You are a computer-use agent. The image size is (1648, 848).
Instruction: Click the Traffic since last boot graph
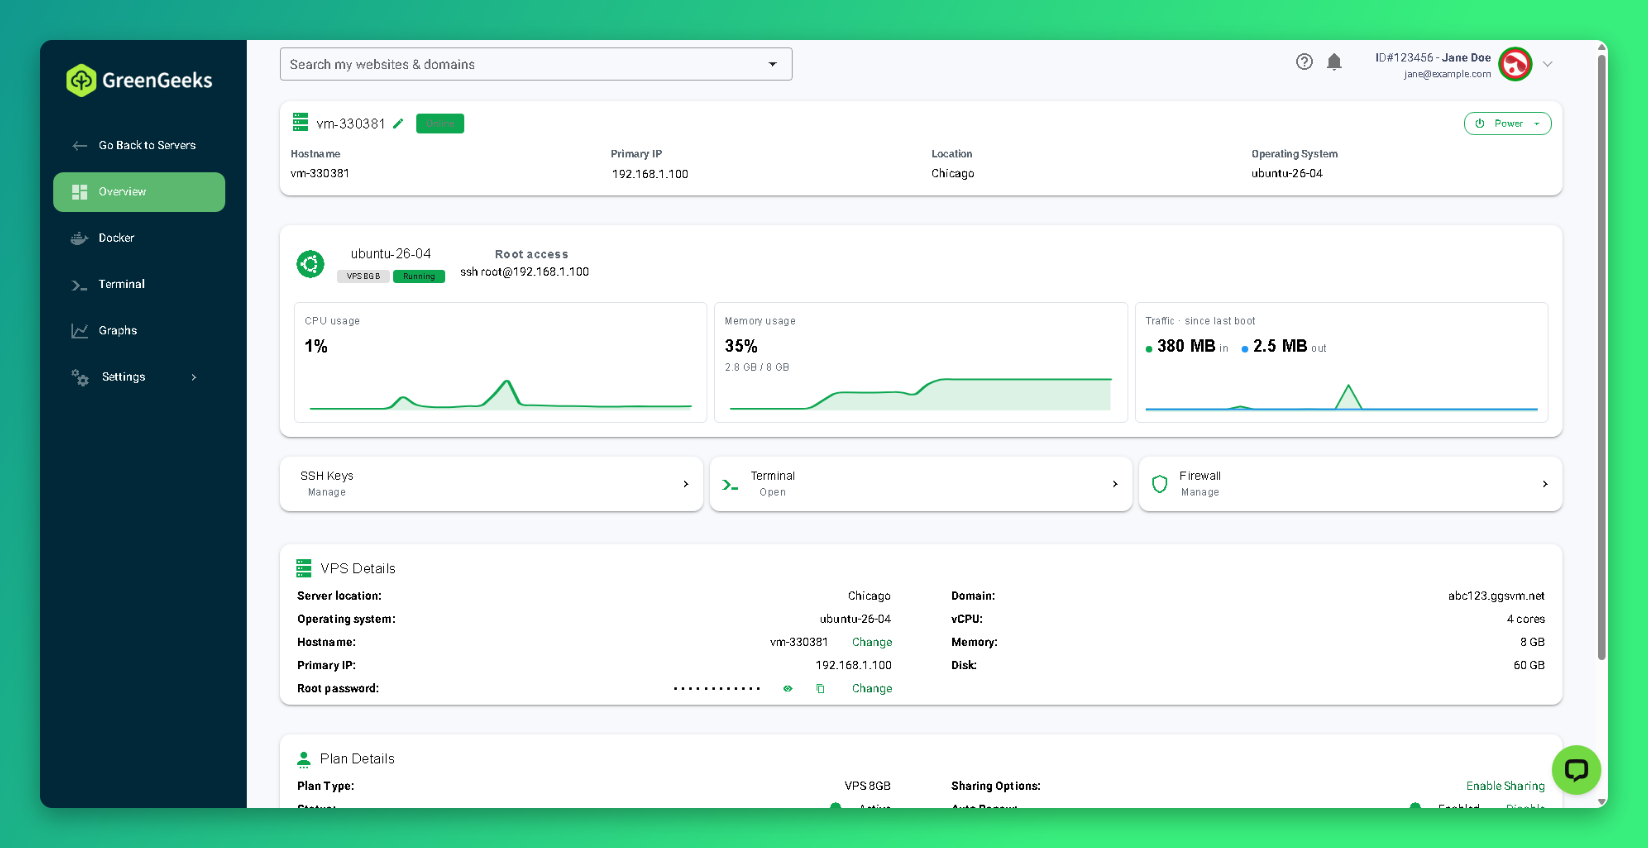point(1342,397)
